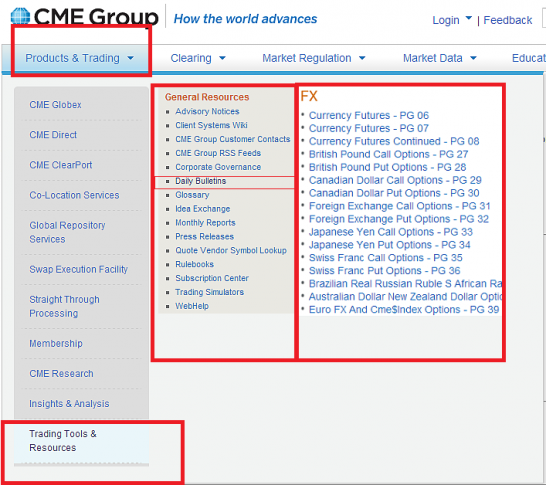546x485 pixels.
Task: Open Quote Vendor Symbol Lookup
Action: point(231,250)
